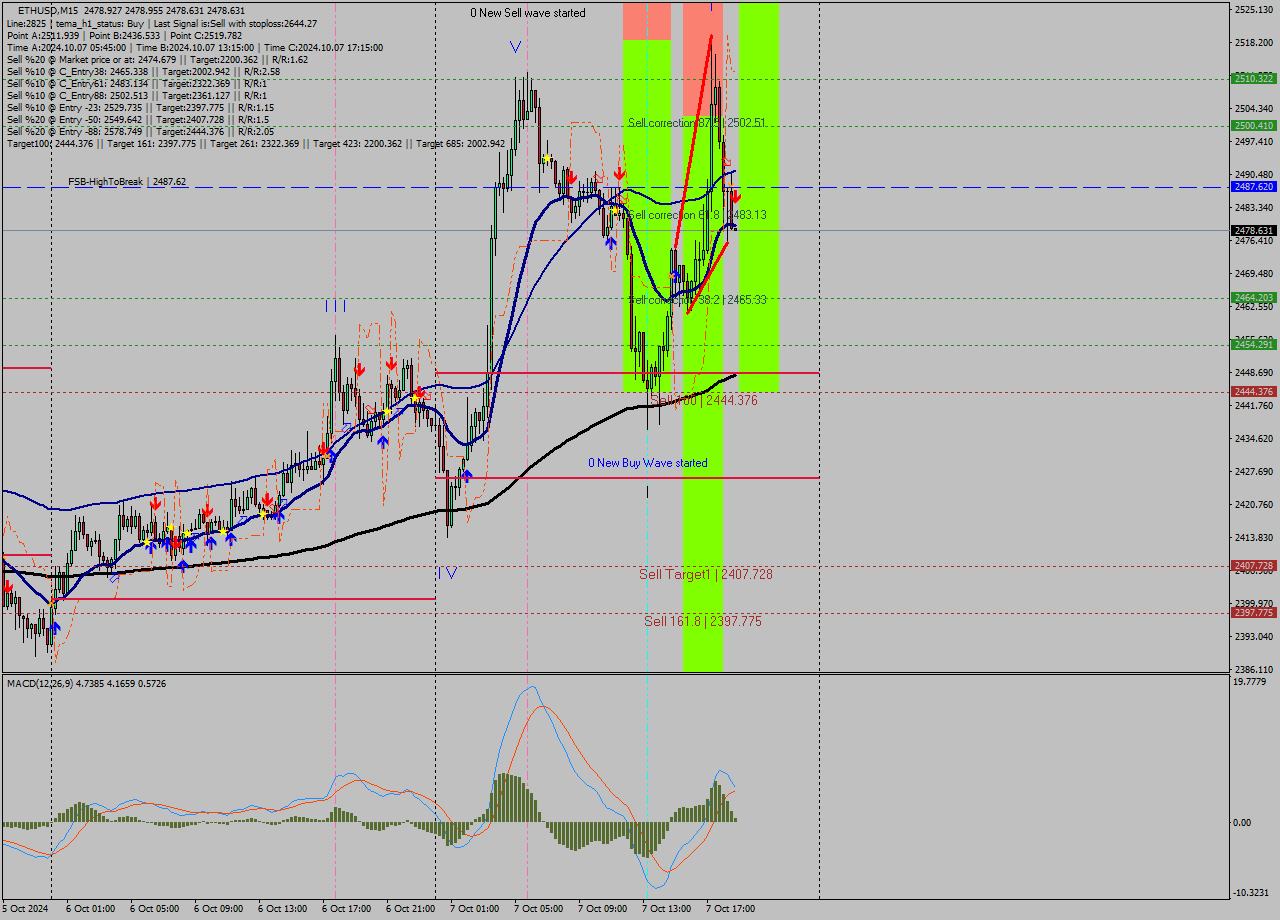Click the '5 Oct 2024' time label

(25, 909)
